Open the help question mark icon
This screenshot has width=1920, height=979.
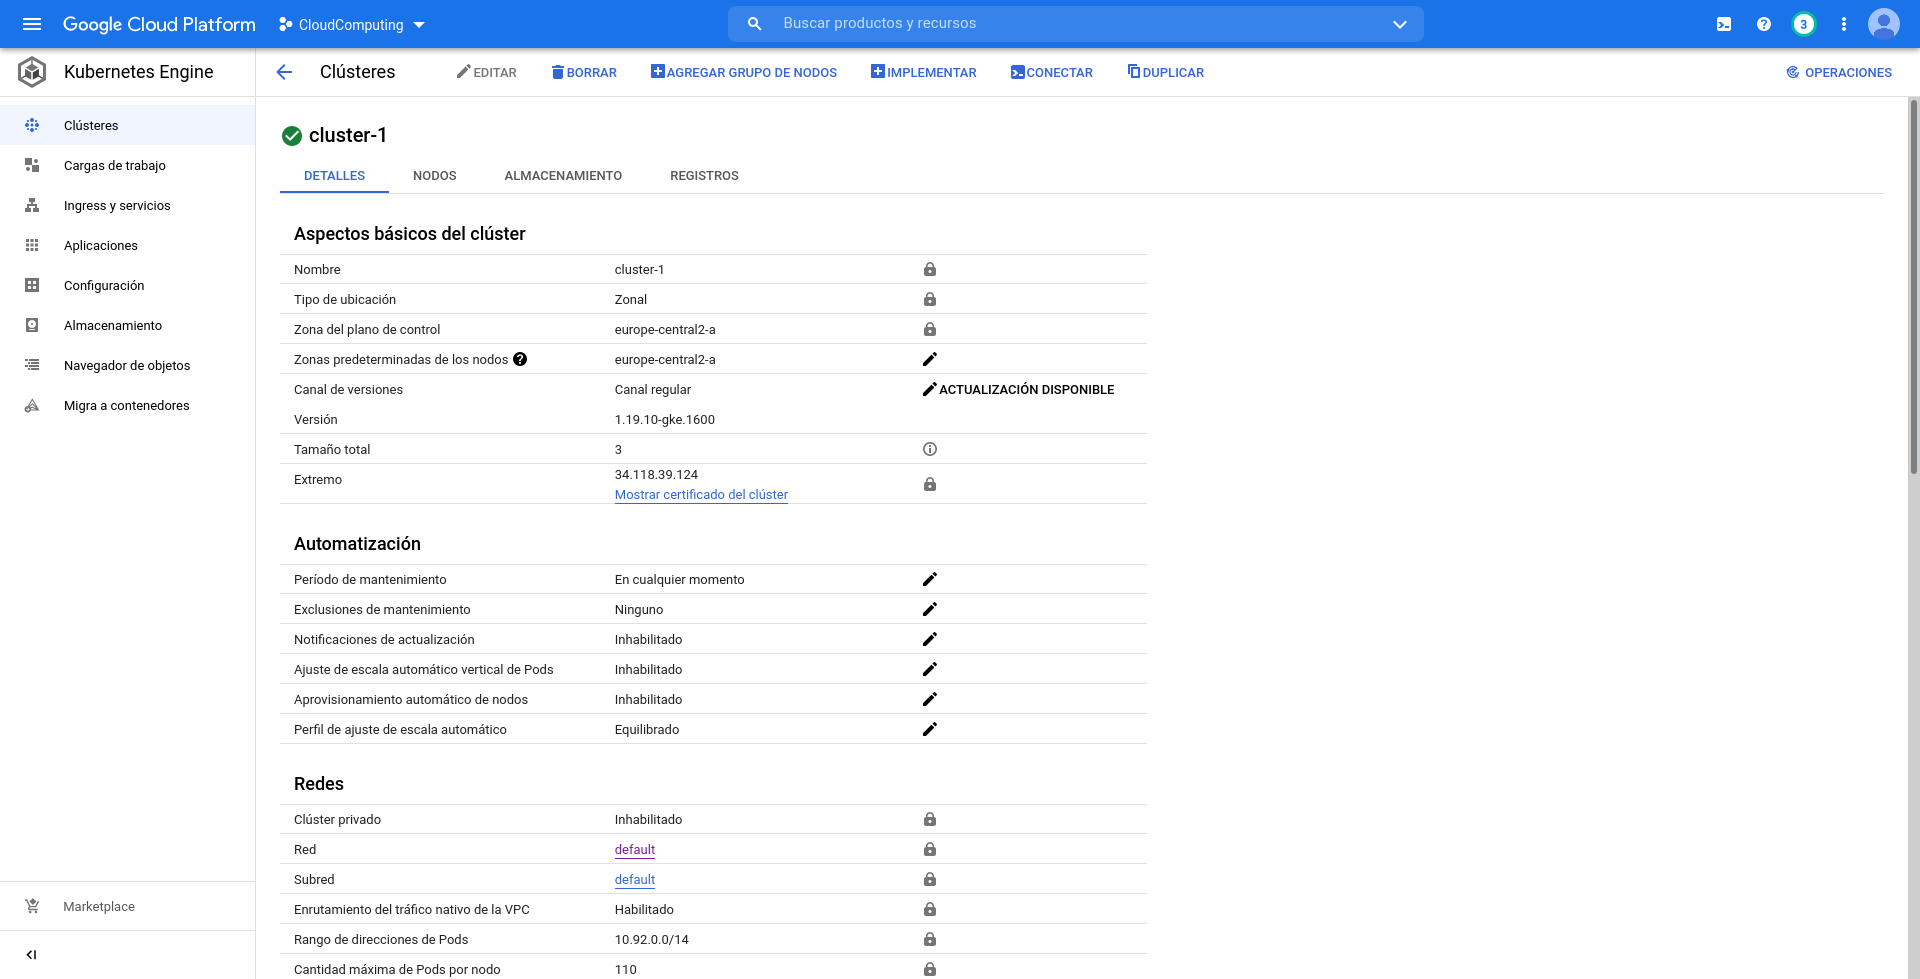[1764, 25]
